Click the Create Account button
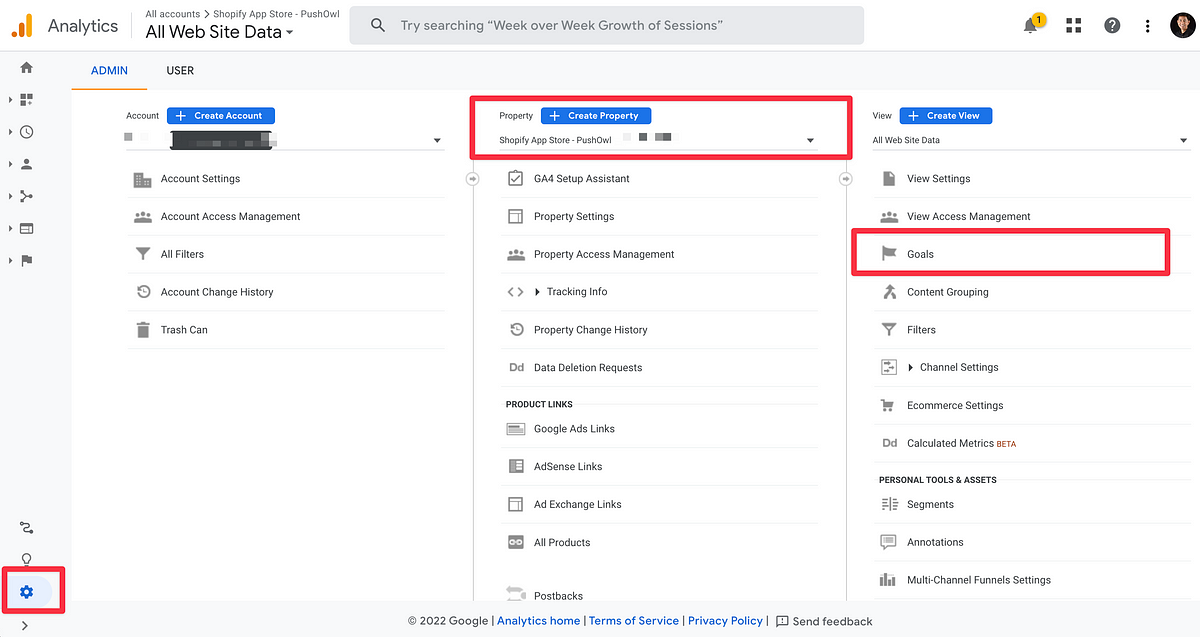This screenshot has width=1200, height=637. [x=221, y=116]
